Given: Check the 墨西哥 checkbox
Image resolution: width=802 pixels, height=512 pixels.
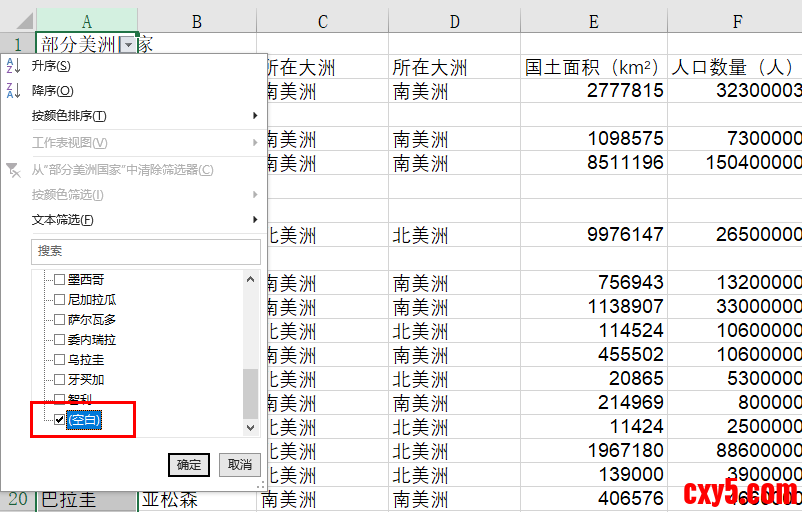Looking at the screenshot, I should pos(59,280).
